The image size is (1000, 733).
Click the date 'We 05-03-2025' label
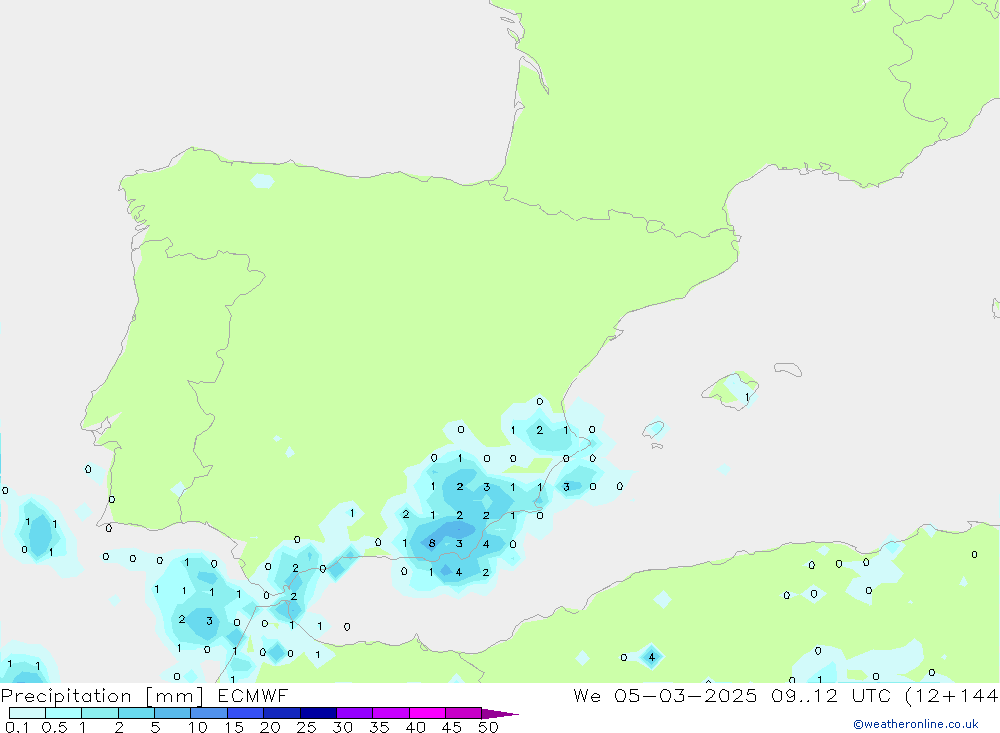[x=665, y=695]
